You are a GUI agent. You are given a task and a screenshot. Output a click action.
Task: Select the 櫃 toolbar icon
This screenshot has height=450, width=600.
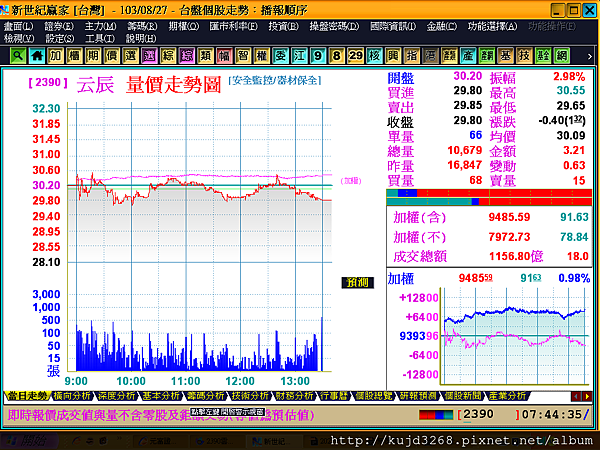(74, 56)
